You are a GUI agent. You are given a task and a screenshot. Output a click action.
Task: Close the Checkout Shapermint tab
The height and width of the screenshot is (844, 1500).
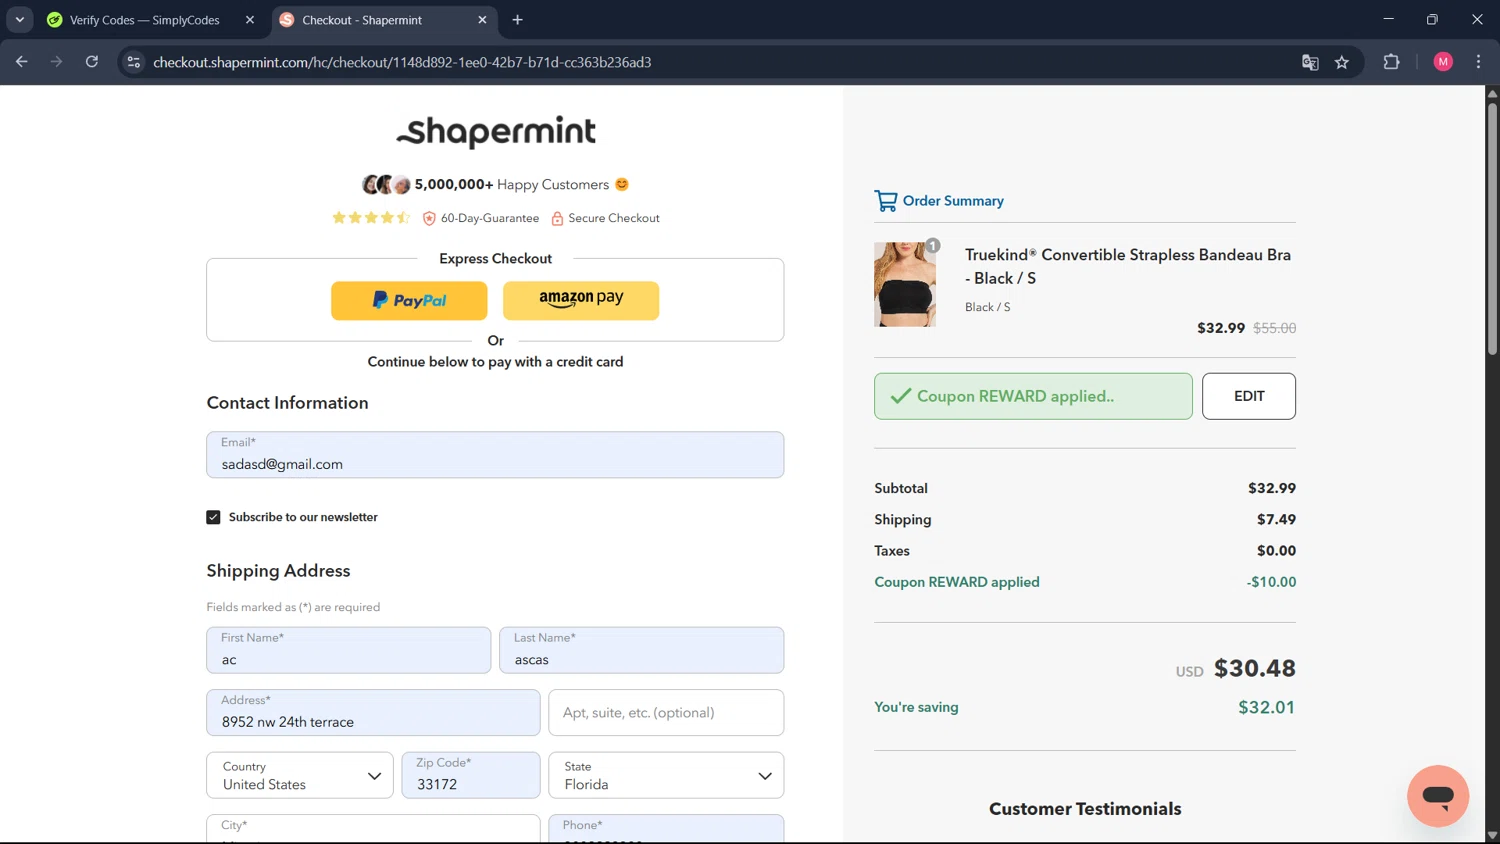(482, 20)
